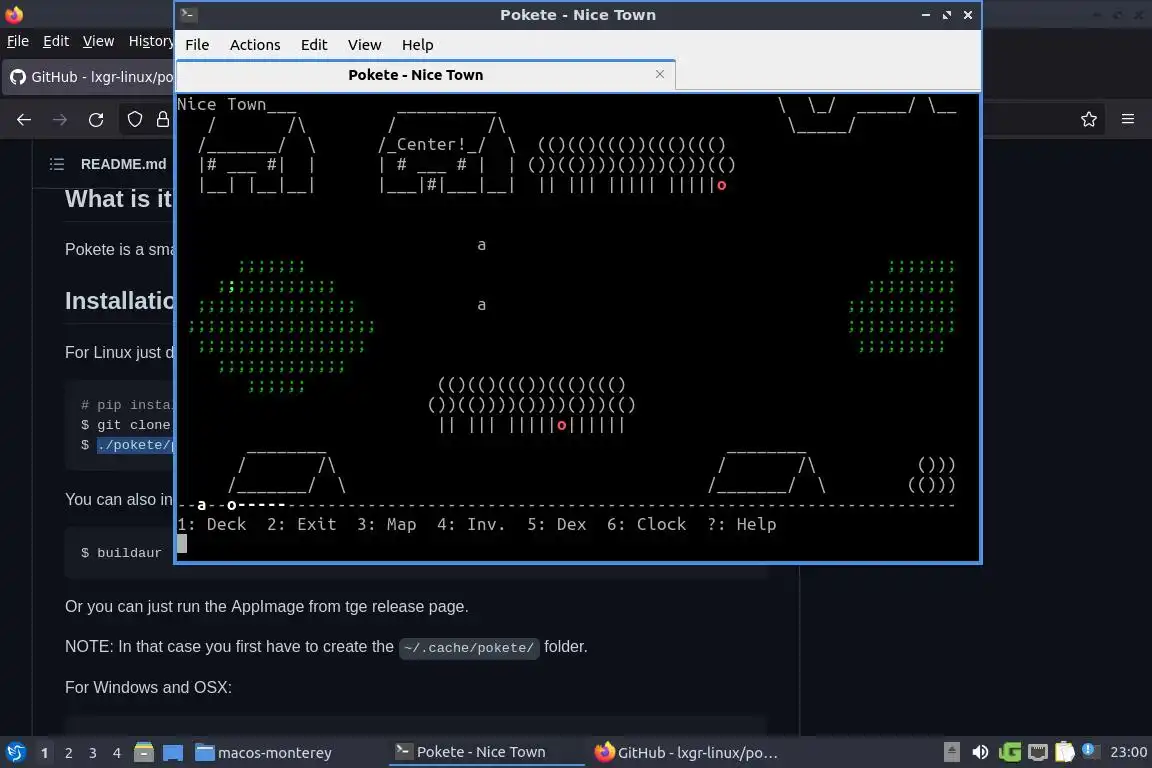
Task: Open the system start menu icon
Action: point(15,752)
